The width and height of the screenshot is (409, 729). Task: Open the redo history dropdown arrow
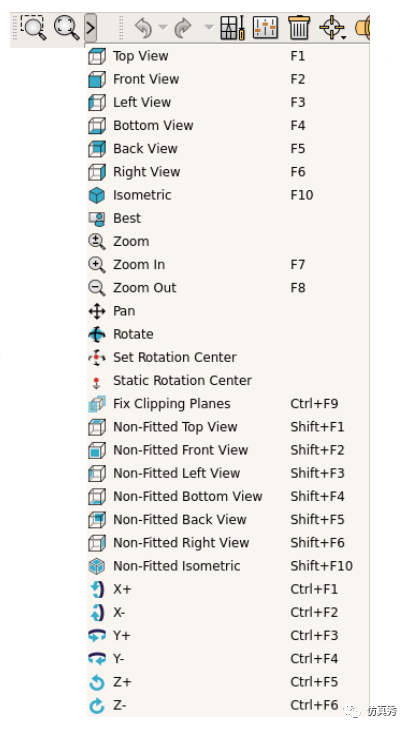coord(209,28)
